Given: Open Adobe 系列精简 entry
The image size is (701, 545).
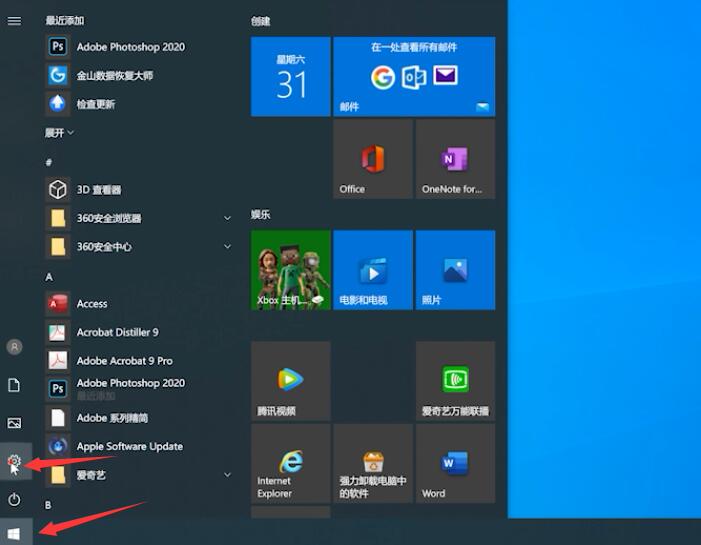Looking at the screenshot, I should click(x=139, y=418).
